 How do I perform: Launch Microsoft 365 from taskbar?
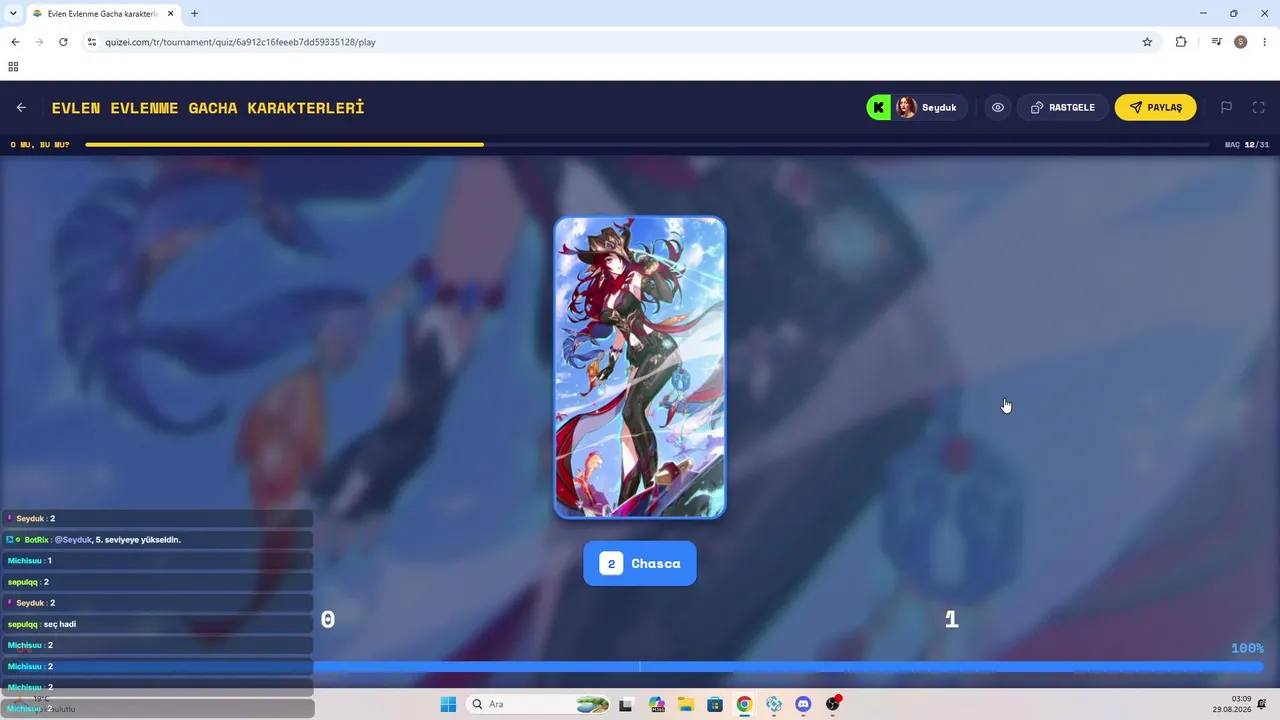click(656, 704)
